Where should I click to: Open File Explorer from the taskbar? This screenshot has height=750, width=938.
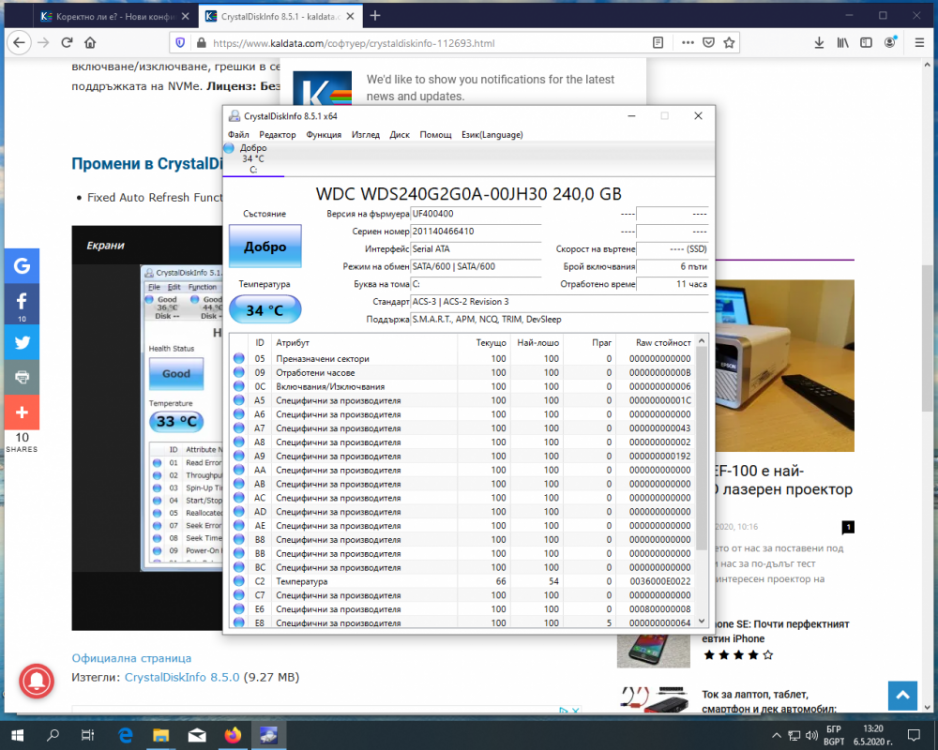tap(161, 735)
